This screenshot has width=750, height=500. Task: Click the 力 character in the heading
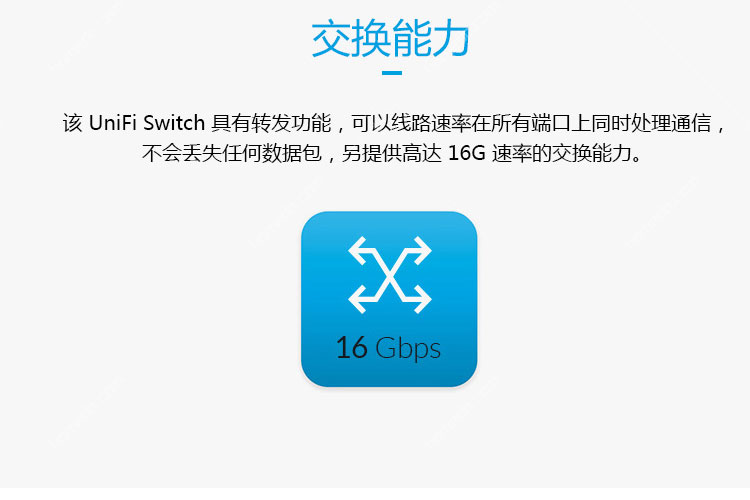tap(450, 38)
